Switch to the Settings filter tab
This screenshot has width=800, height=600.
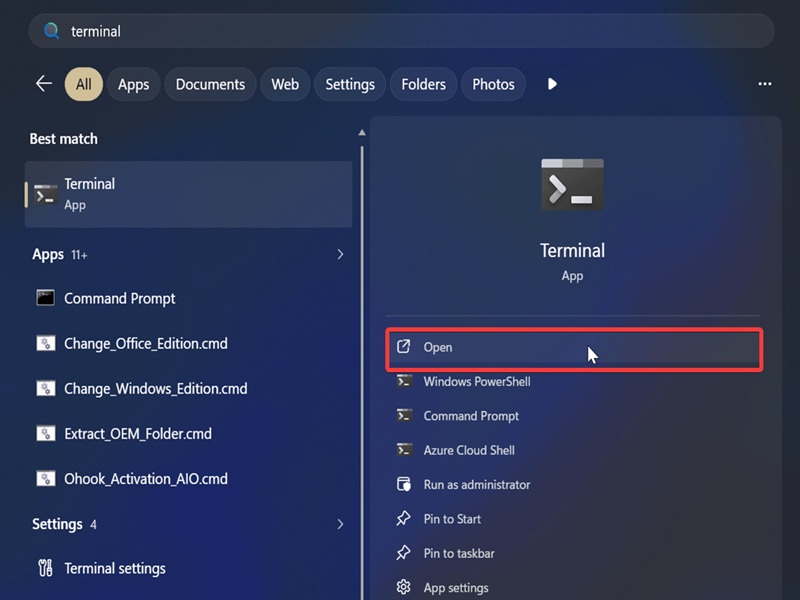pos(350,84)
